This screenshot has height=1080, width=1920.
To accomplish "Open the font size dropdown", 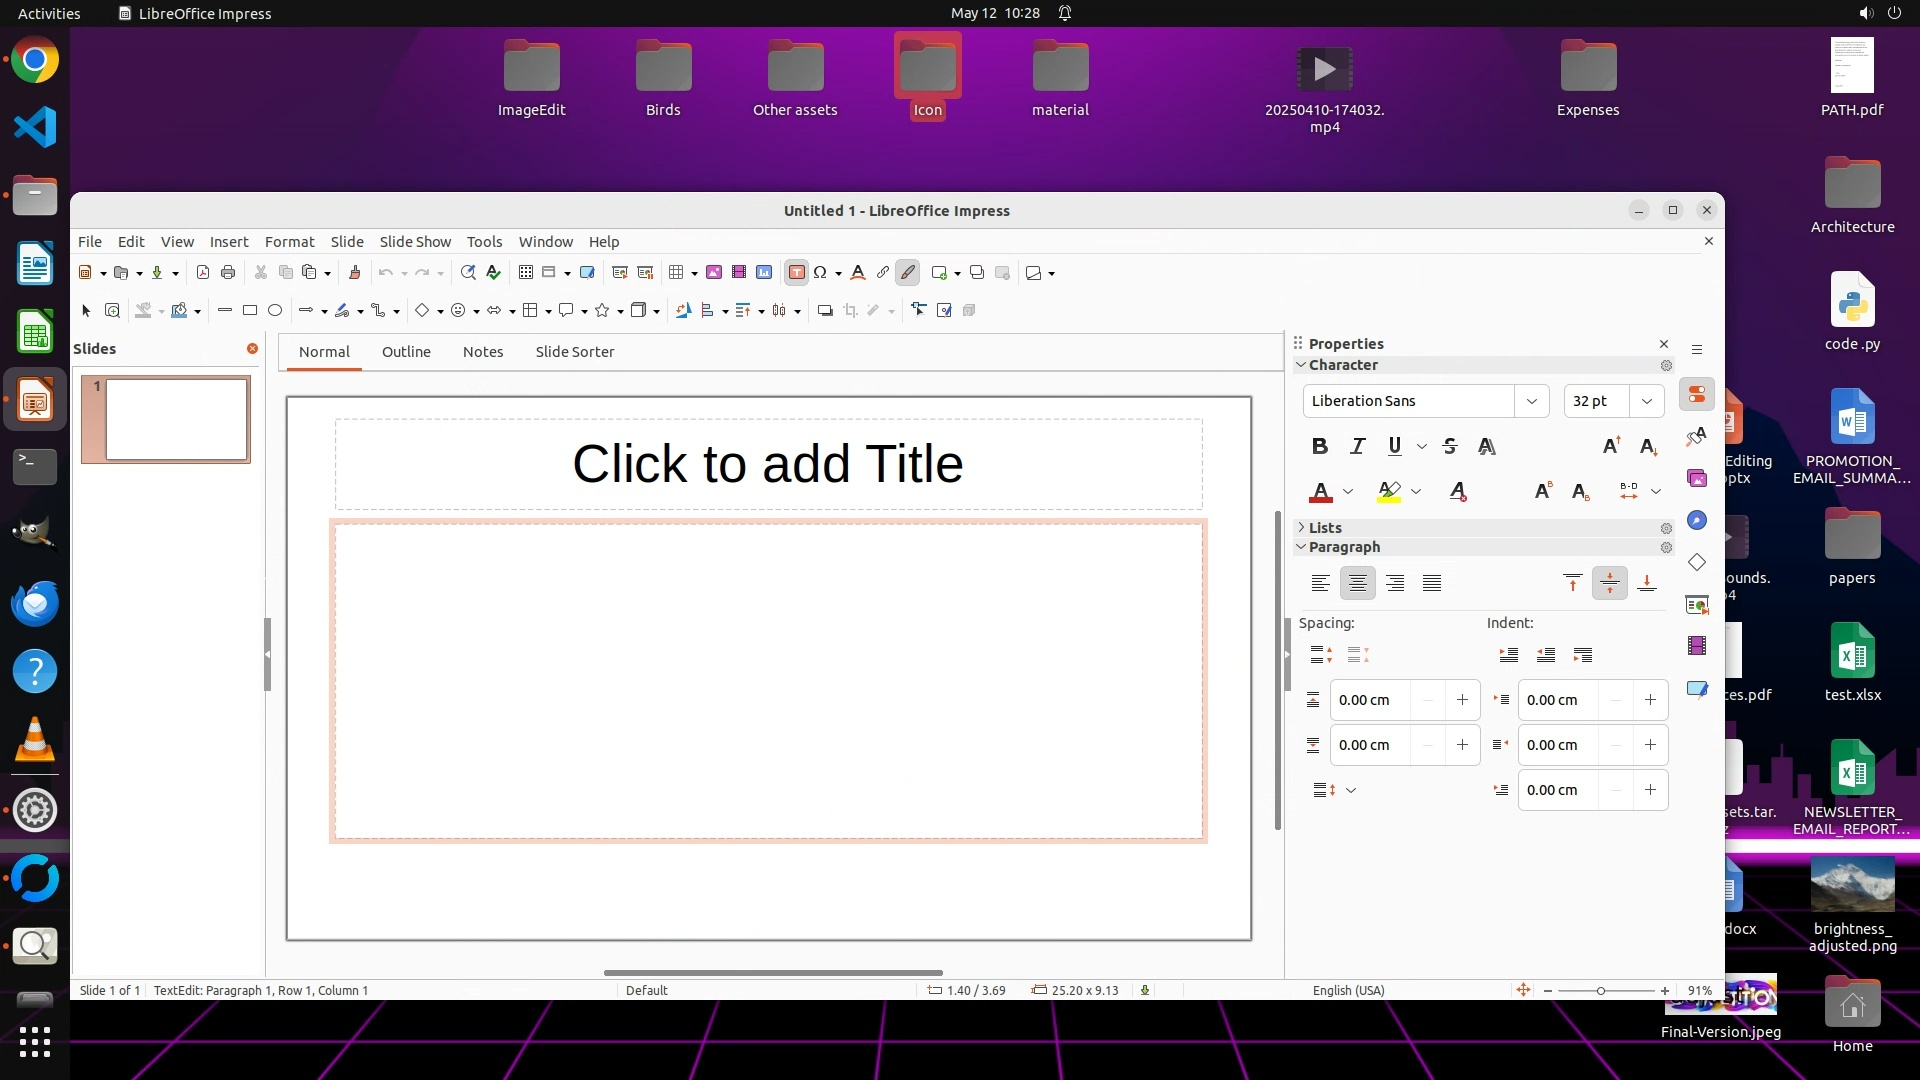I will pos(1646,401).
